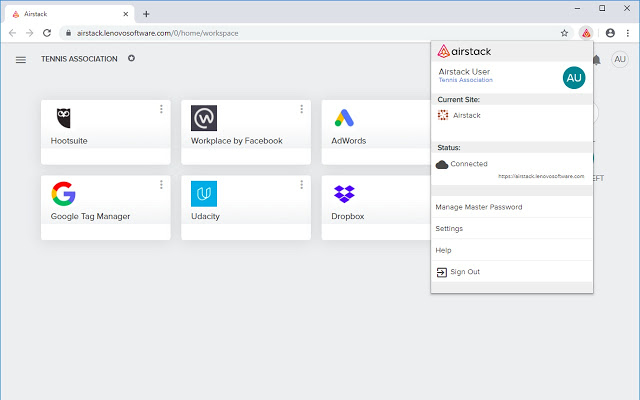
Task: Click the AU avatar in page header
Action: click(x=620, y=60)
